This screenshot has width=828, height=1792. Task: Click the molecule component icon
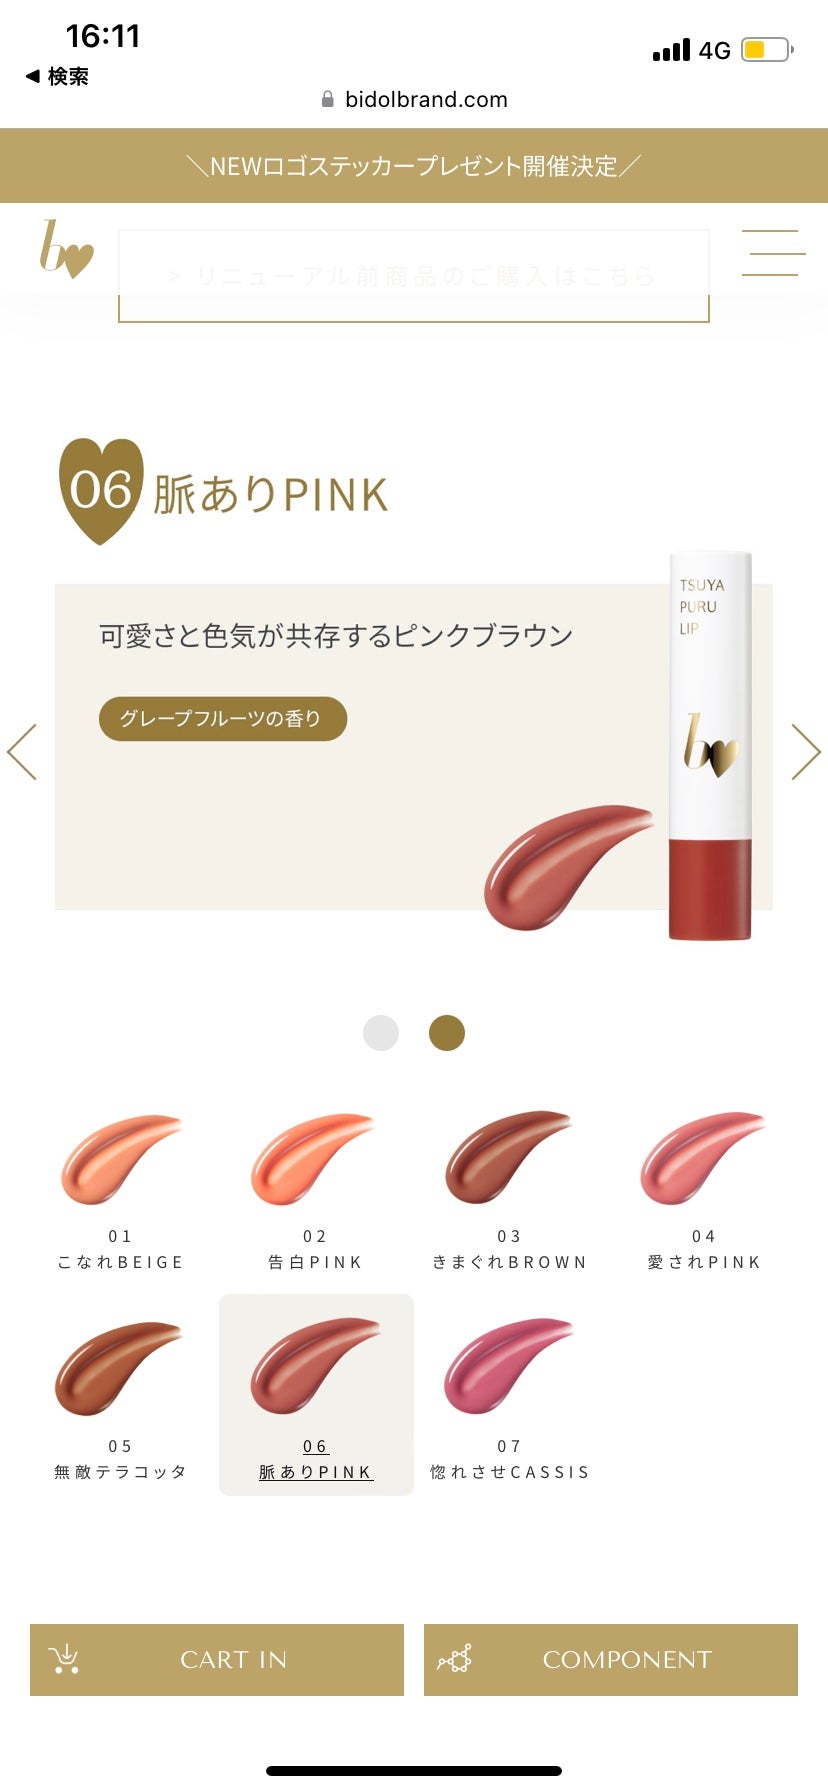(455, 1659)
